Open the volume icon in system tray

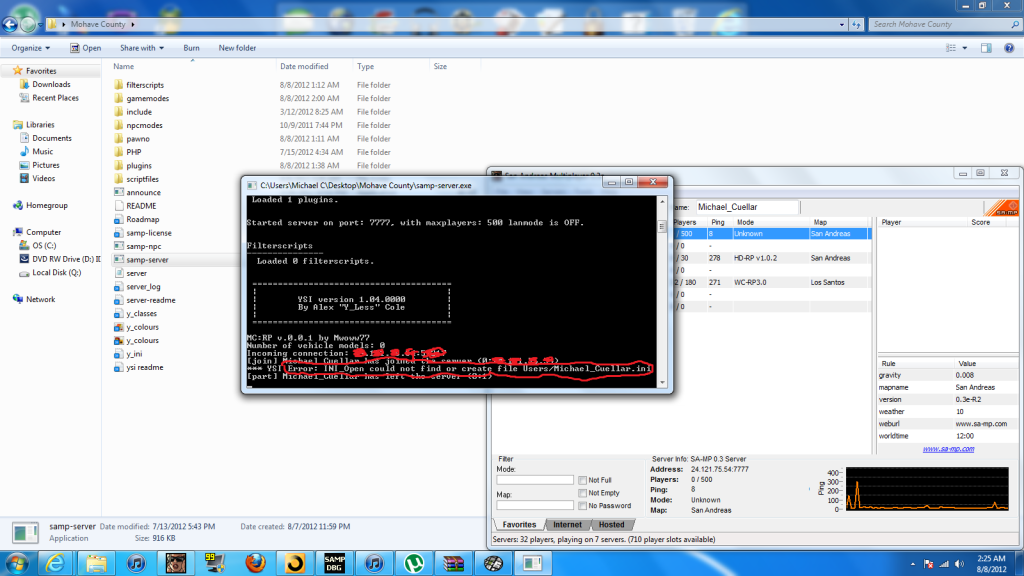tap(959, 564)
